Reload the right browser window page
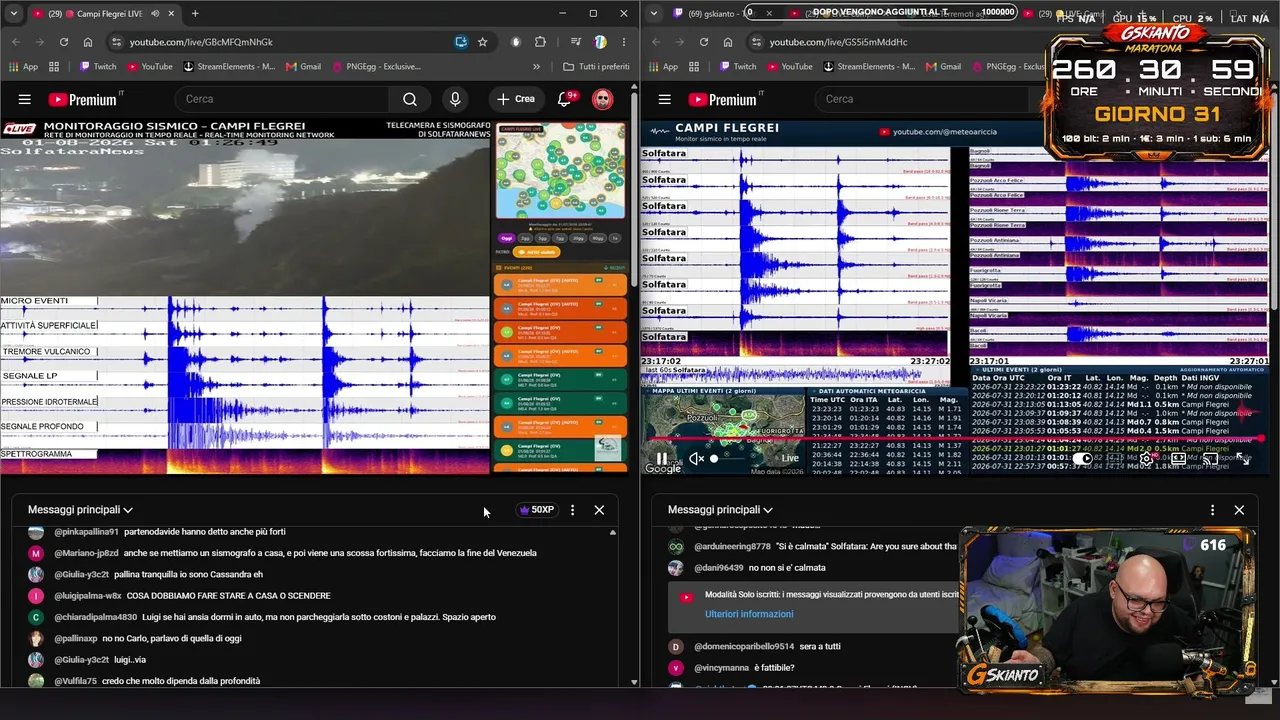Screen dimensions: 1280x720 click(704, 42)
